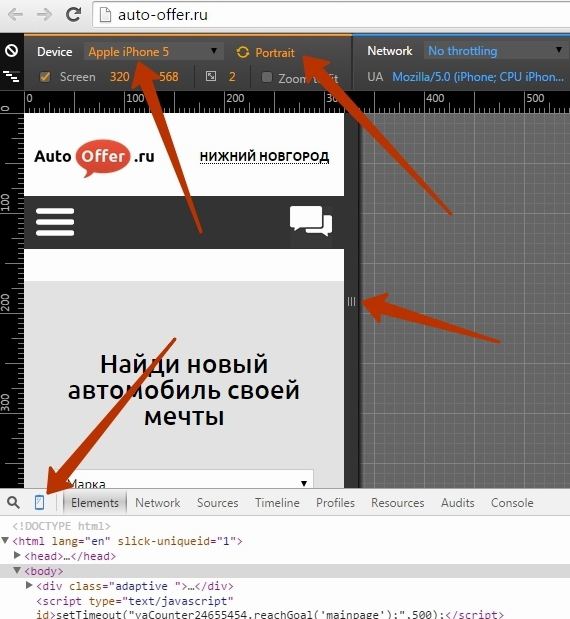Select the <!DOCTYPE html> line
Screen dimensions: 570x619
point(61,526)
